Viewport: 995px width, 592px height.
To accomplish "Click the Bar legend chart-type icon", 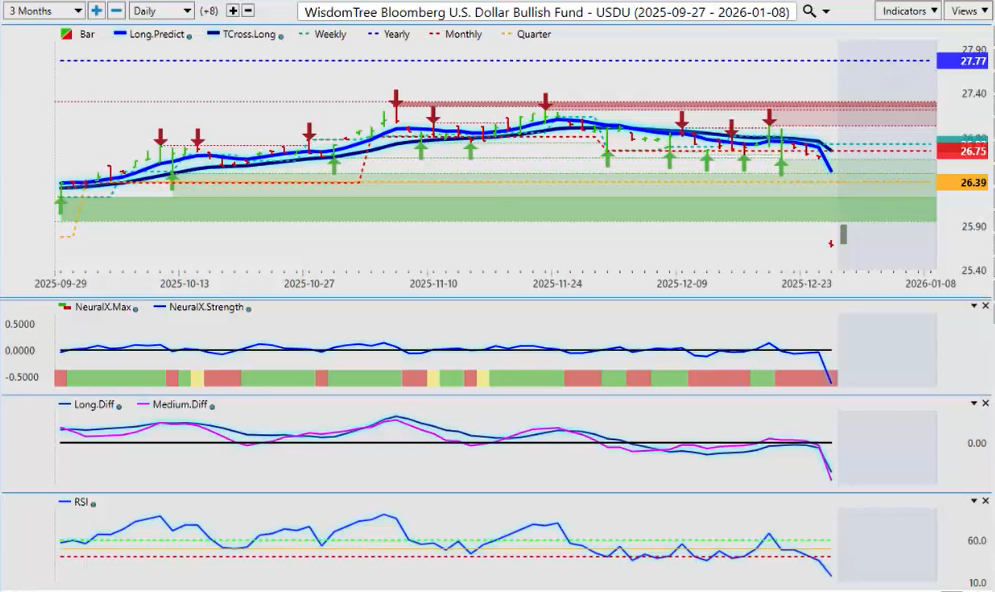I will [x=66, y=34].
